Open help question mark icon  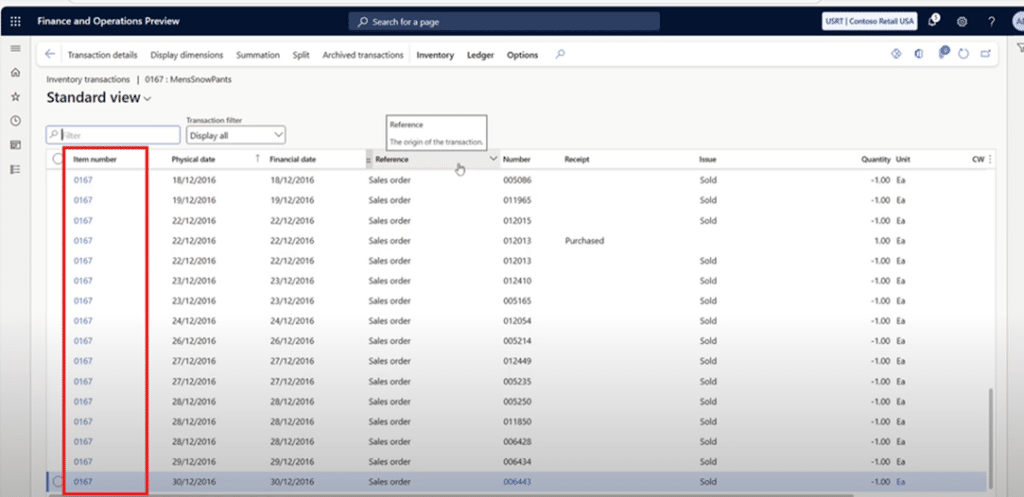point(991,22)
